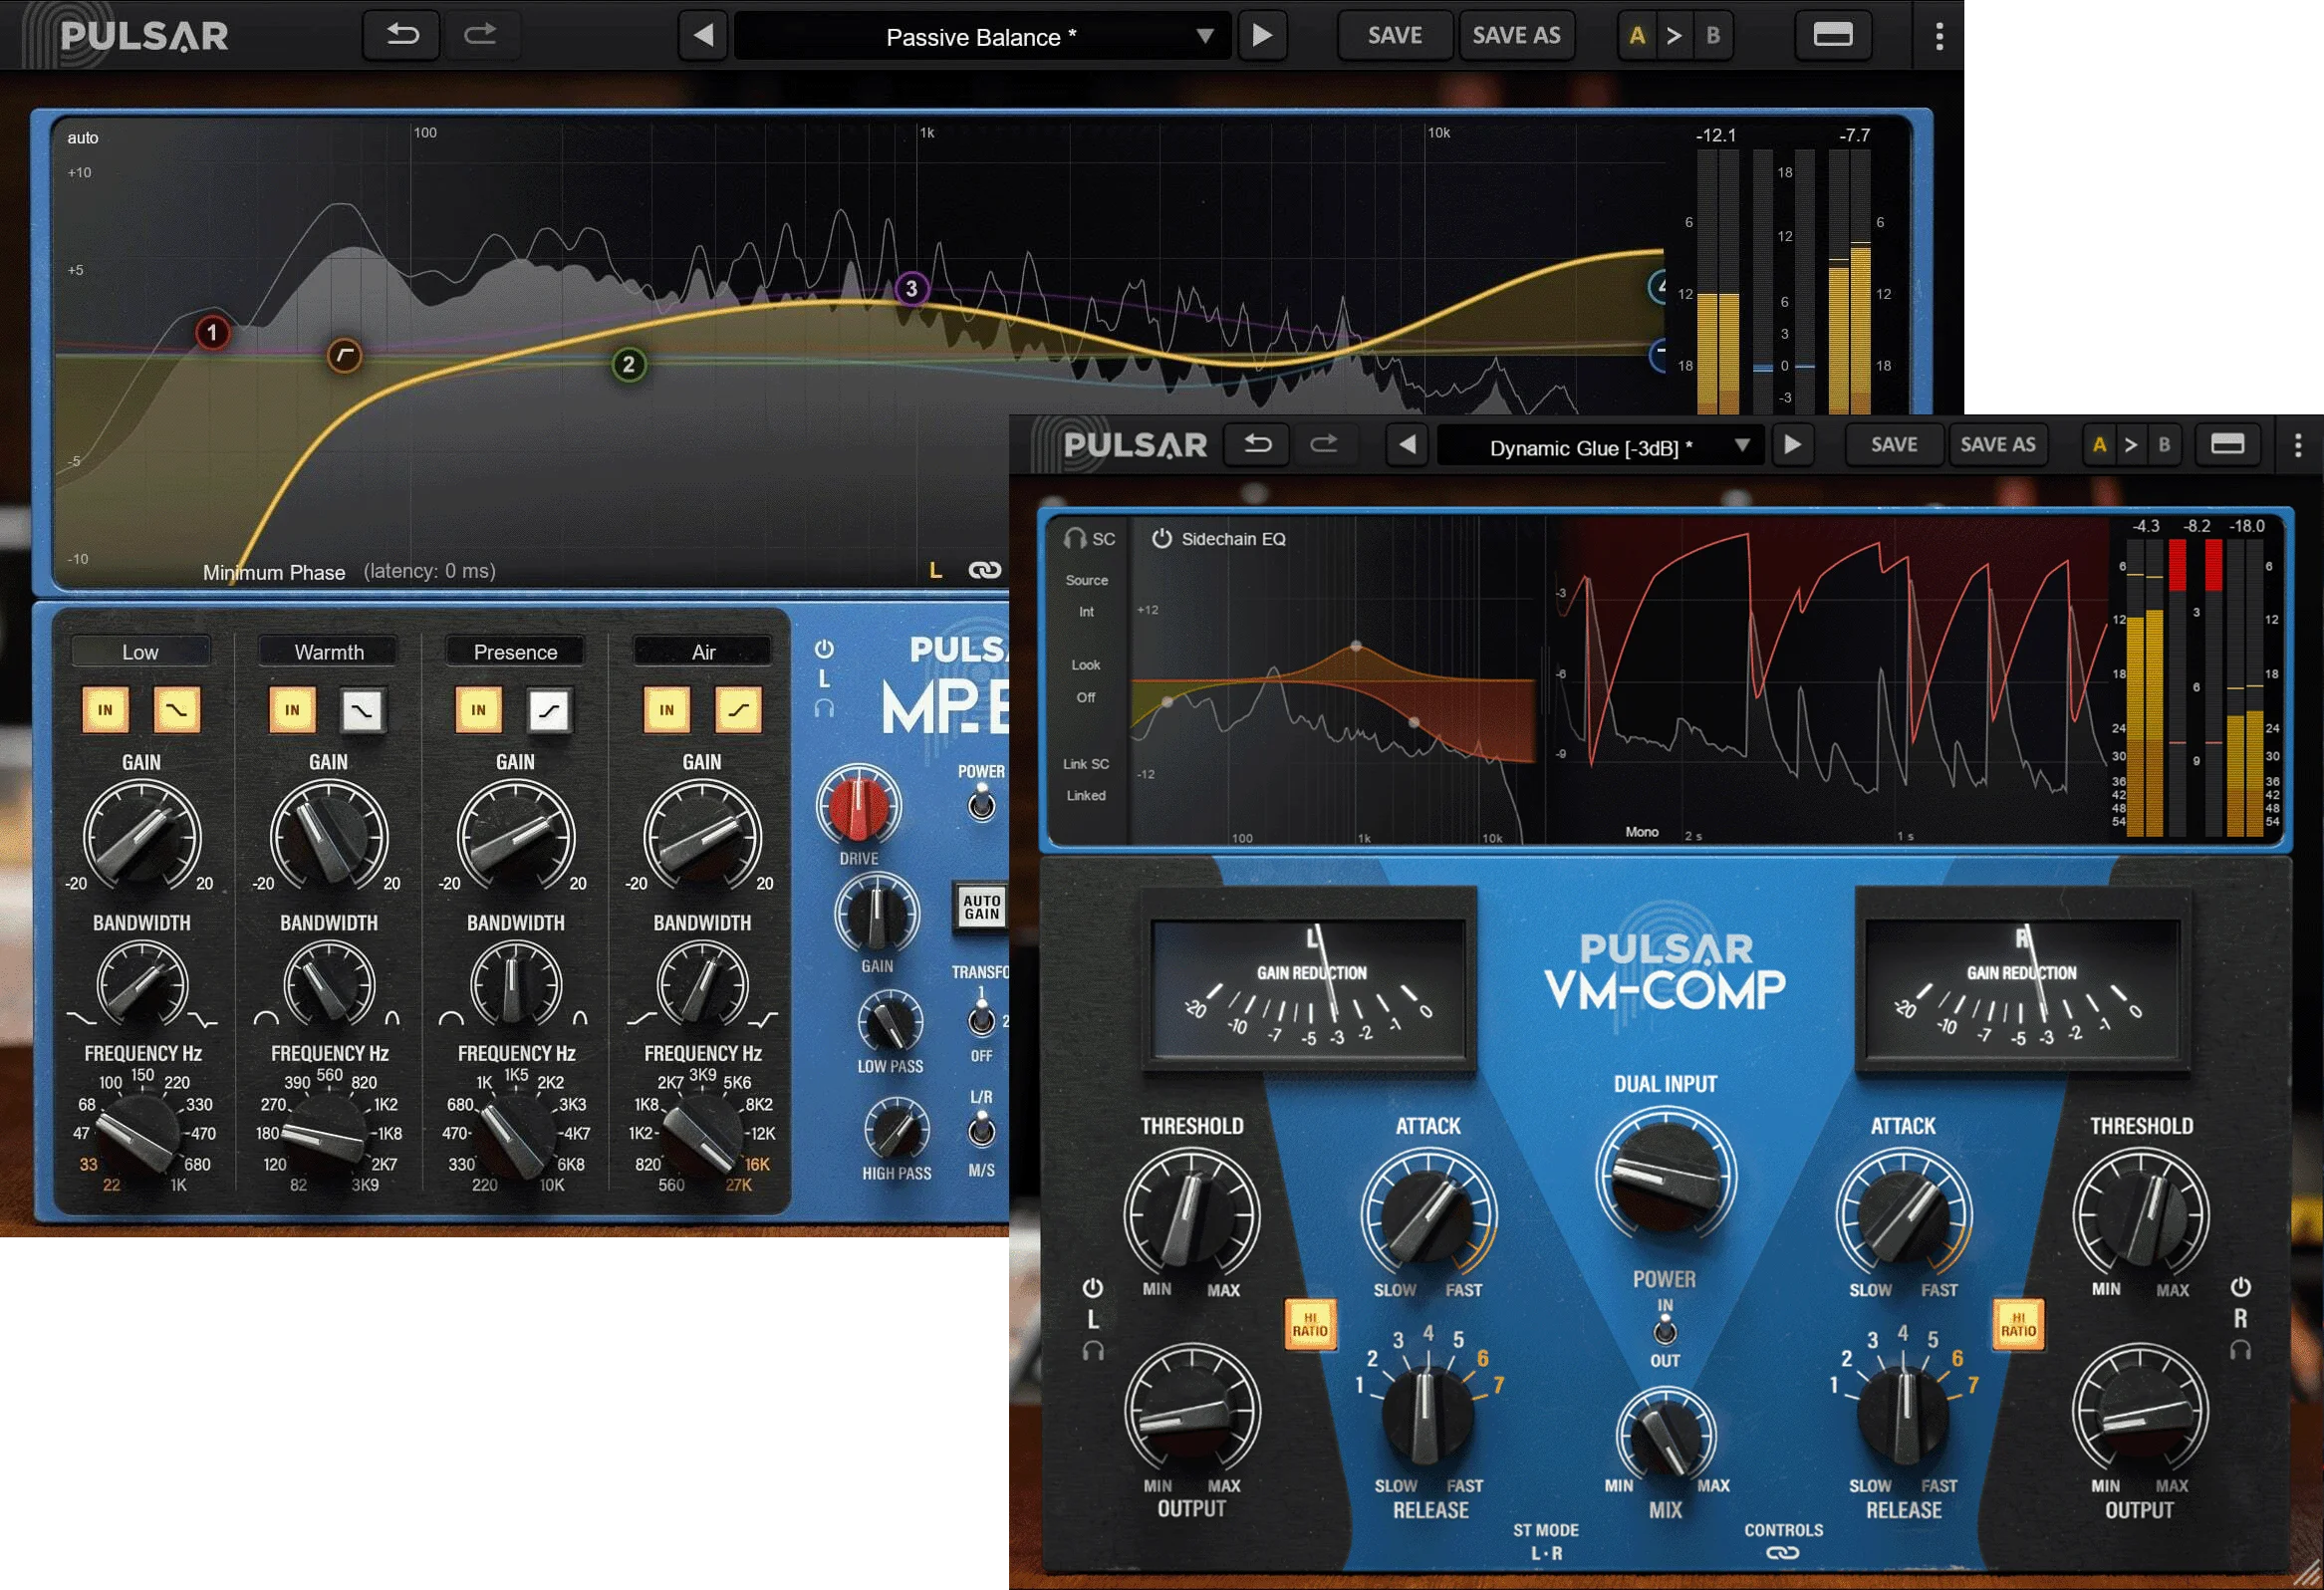Open Passive Balance preset dropdown
This screenshot has height=1590, width=2324.
(x=982, y=37)
